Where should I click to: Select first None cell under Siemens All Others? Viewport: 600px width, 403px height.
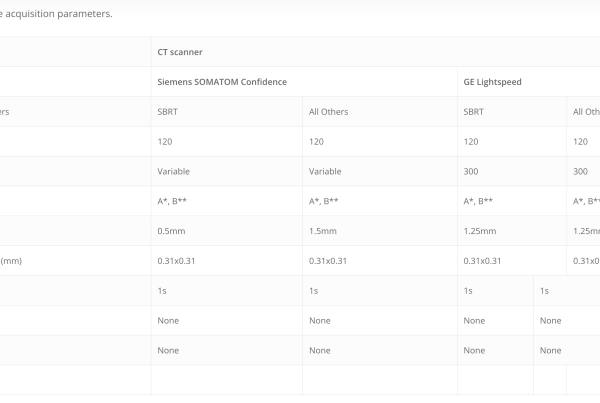[x=380, y=320]
